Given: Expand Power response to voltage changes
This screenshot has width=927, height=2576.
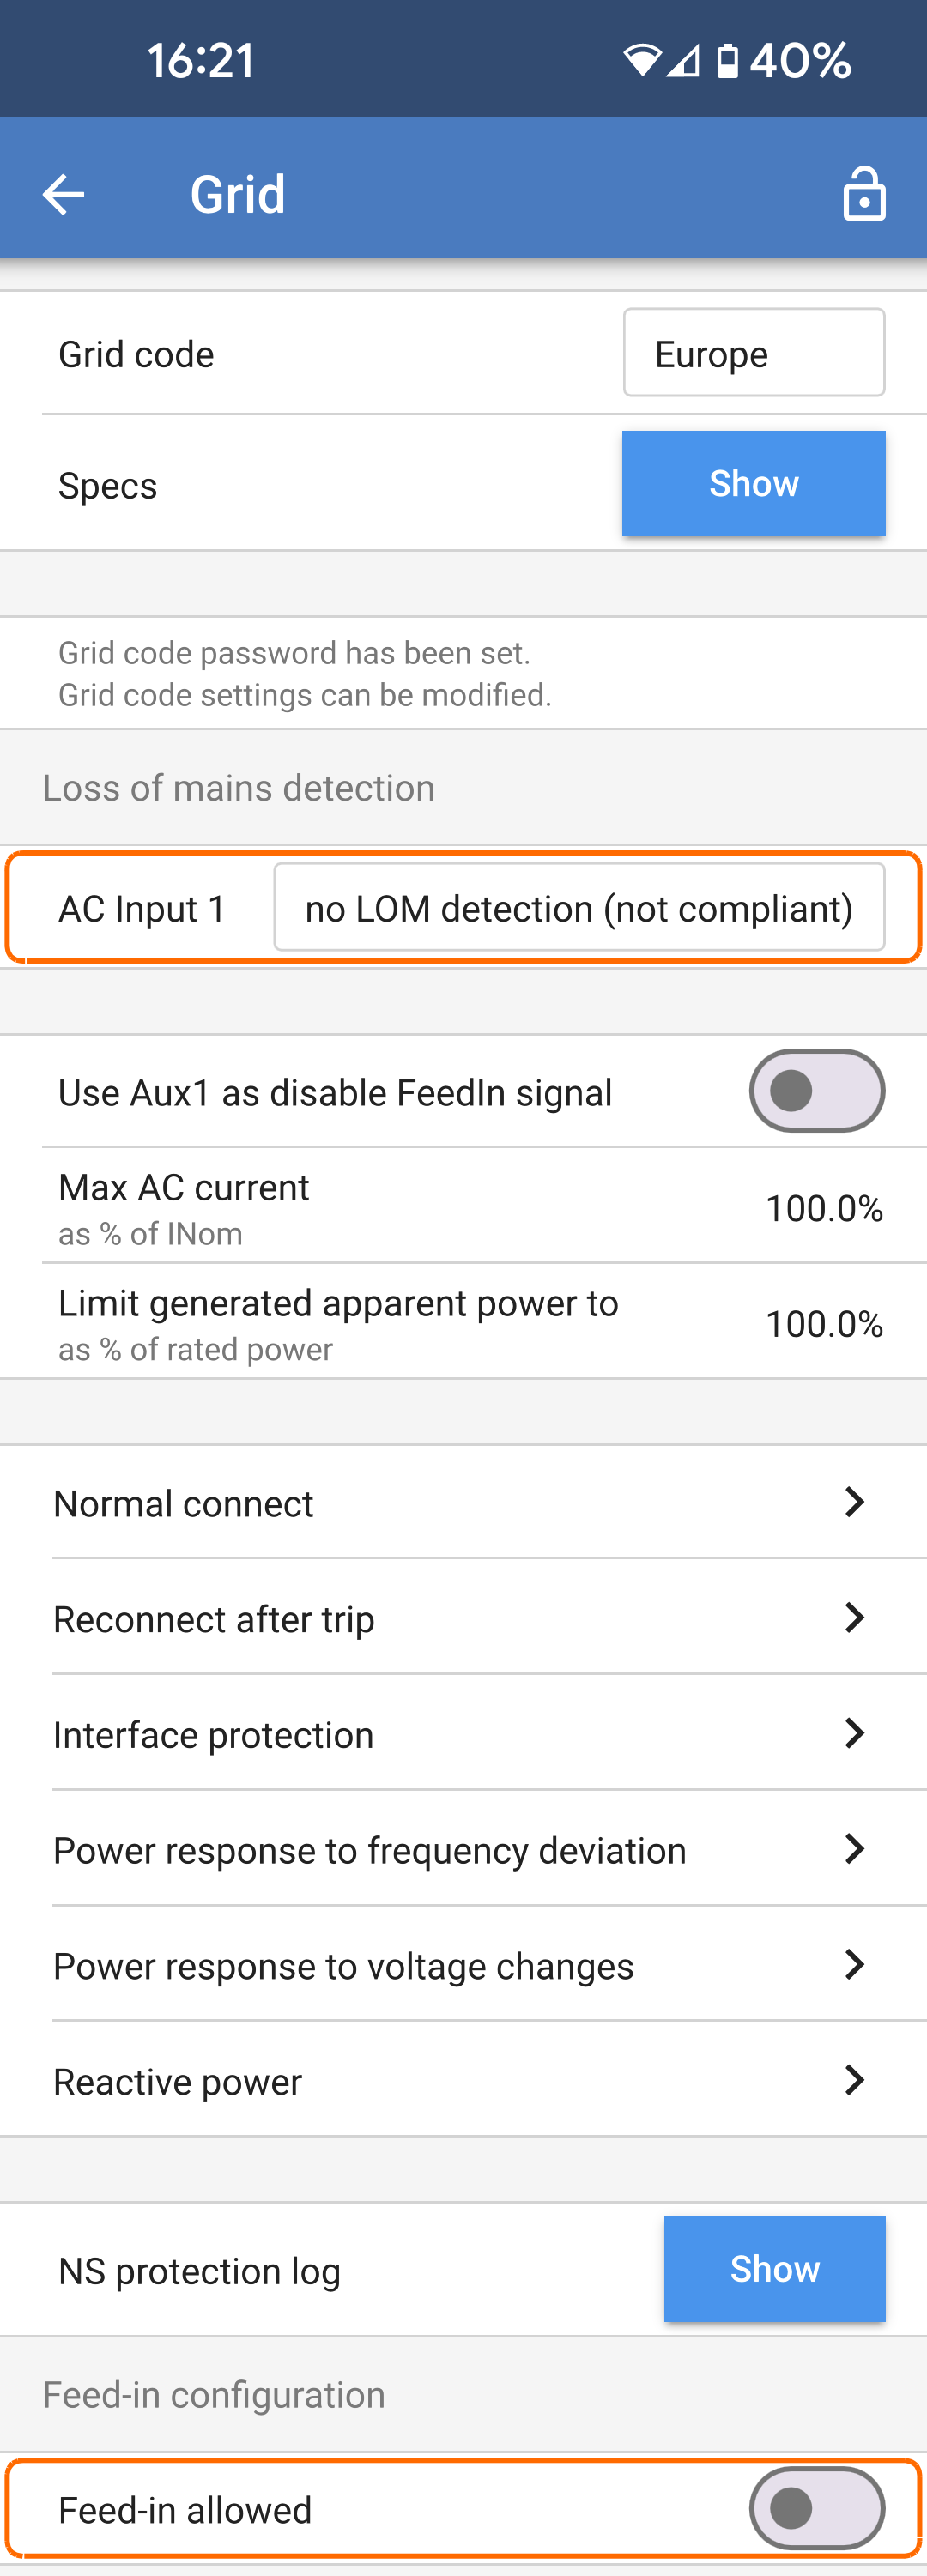Looking at the screenshot, I should [x=463, y=1965].
